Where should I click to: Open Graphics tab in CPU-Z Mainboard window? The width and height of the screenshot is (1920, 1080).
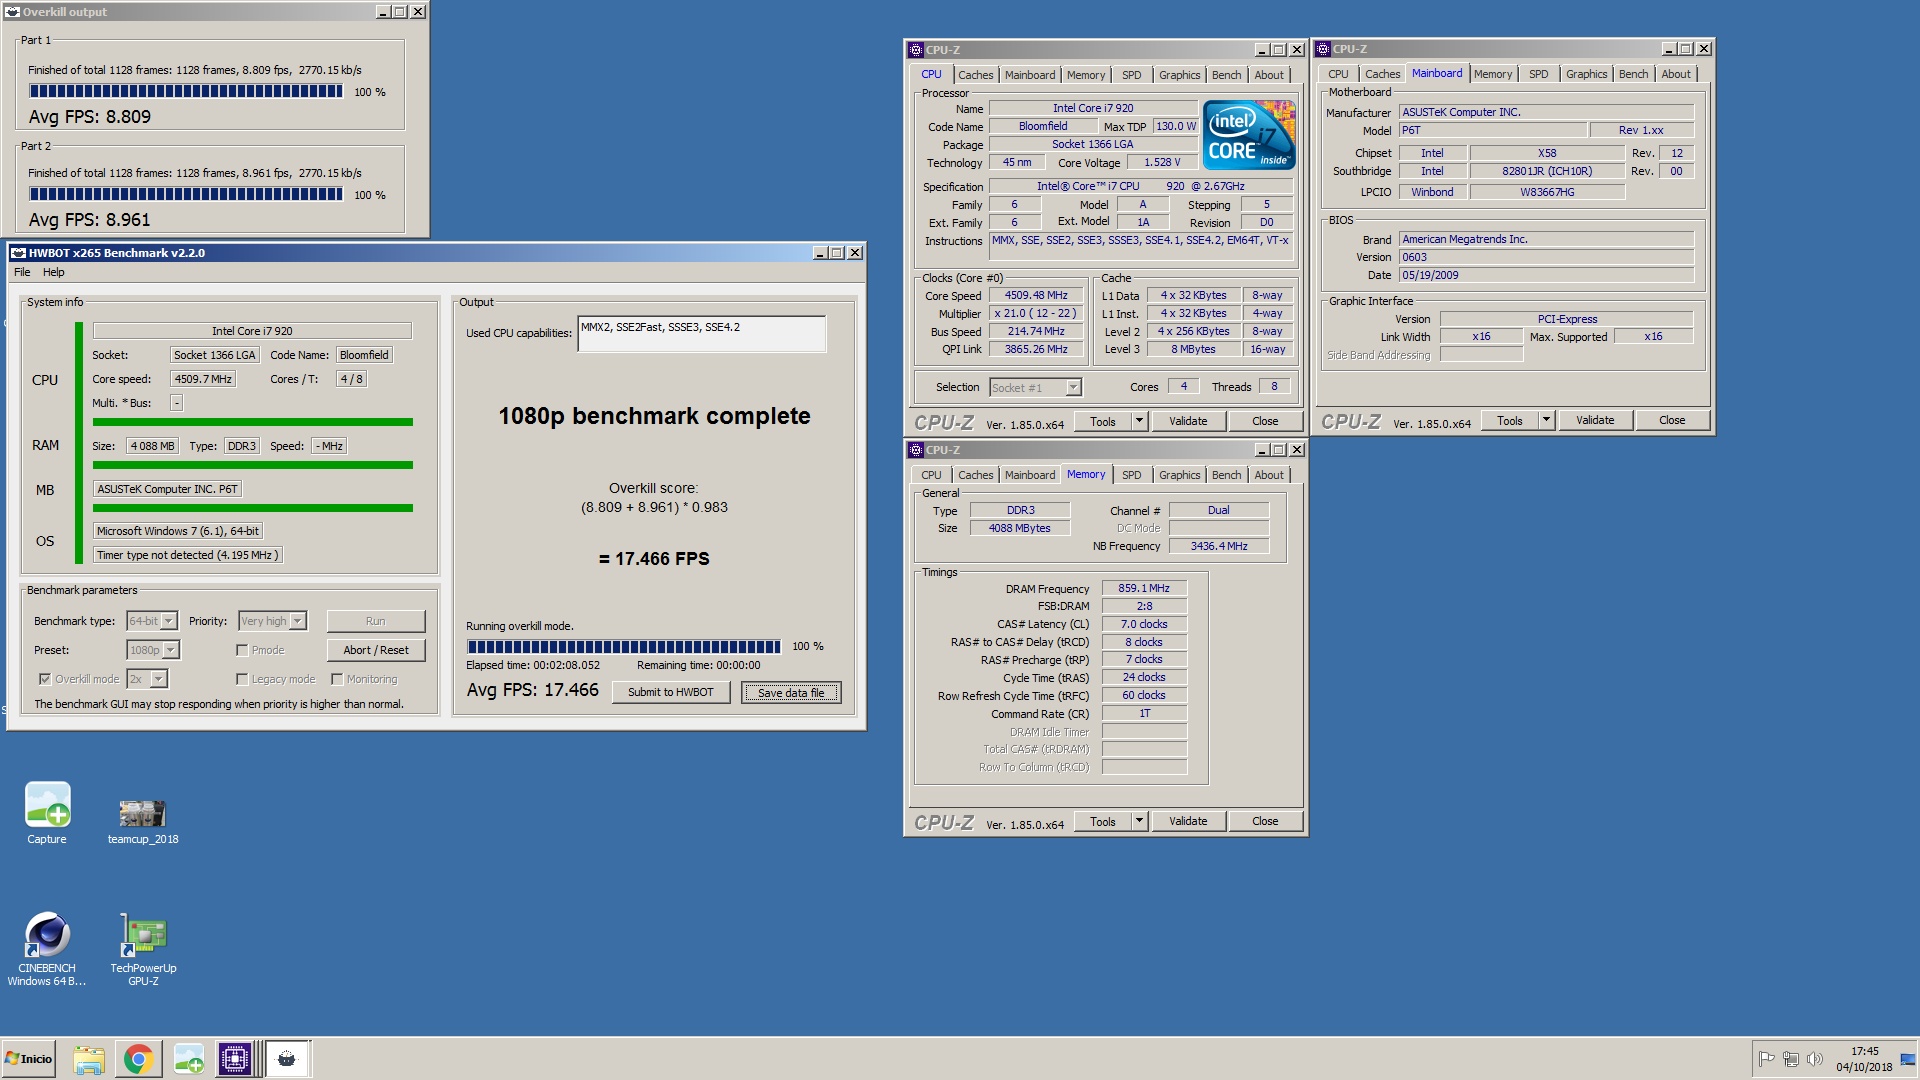point(1586,74)
